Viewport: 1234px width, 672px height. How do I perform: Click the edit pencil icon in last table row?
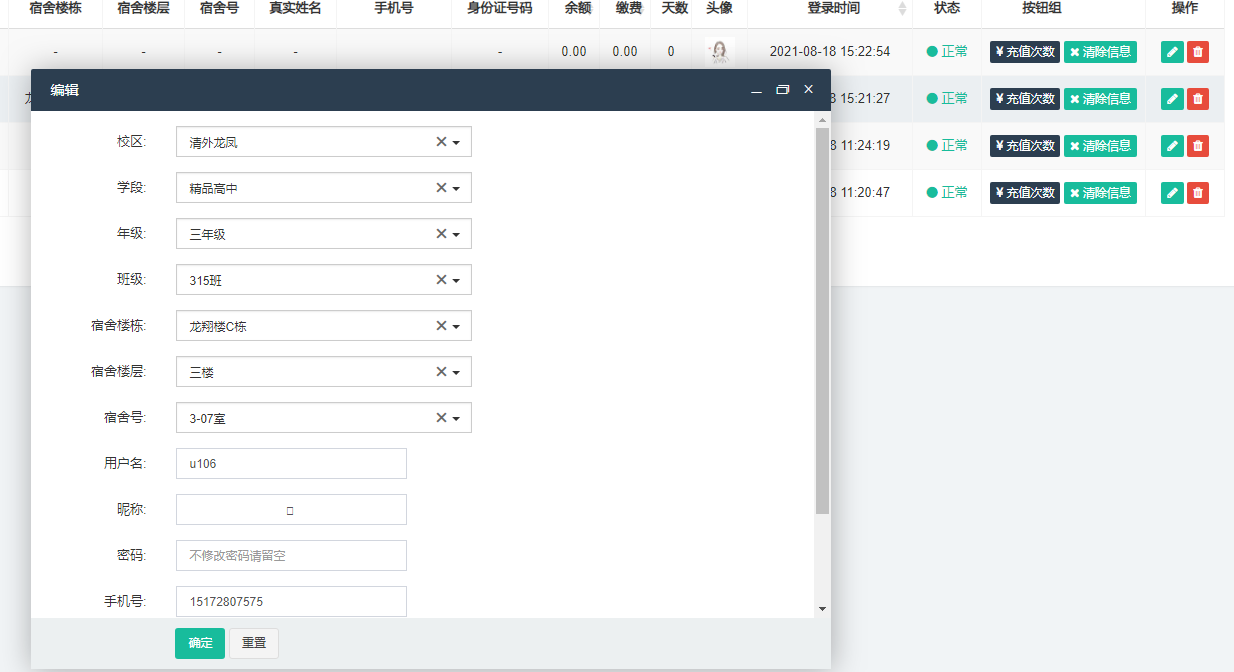(1172, 192)
